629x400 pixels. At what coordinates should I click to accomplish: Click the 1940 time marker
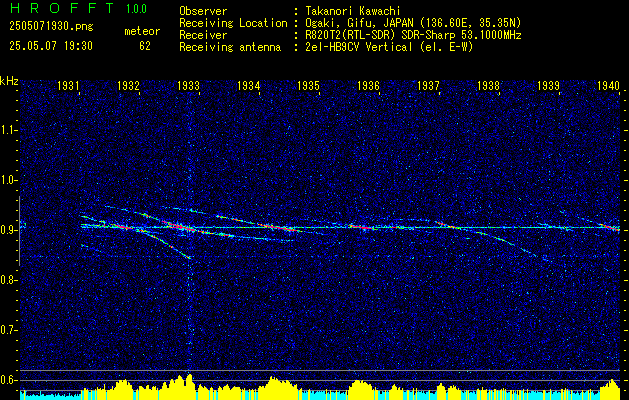tap(609, 85)
